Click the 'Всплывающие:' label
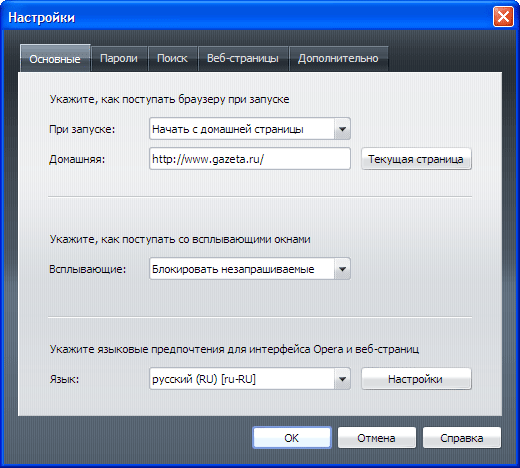This screenshot has width=520, height=468. [x=88, y=269]
